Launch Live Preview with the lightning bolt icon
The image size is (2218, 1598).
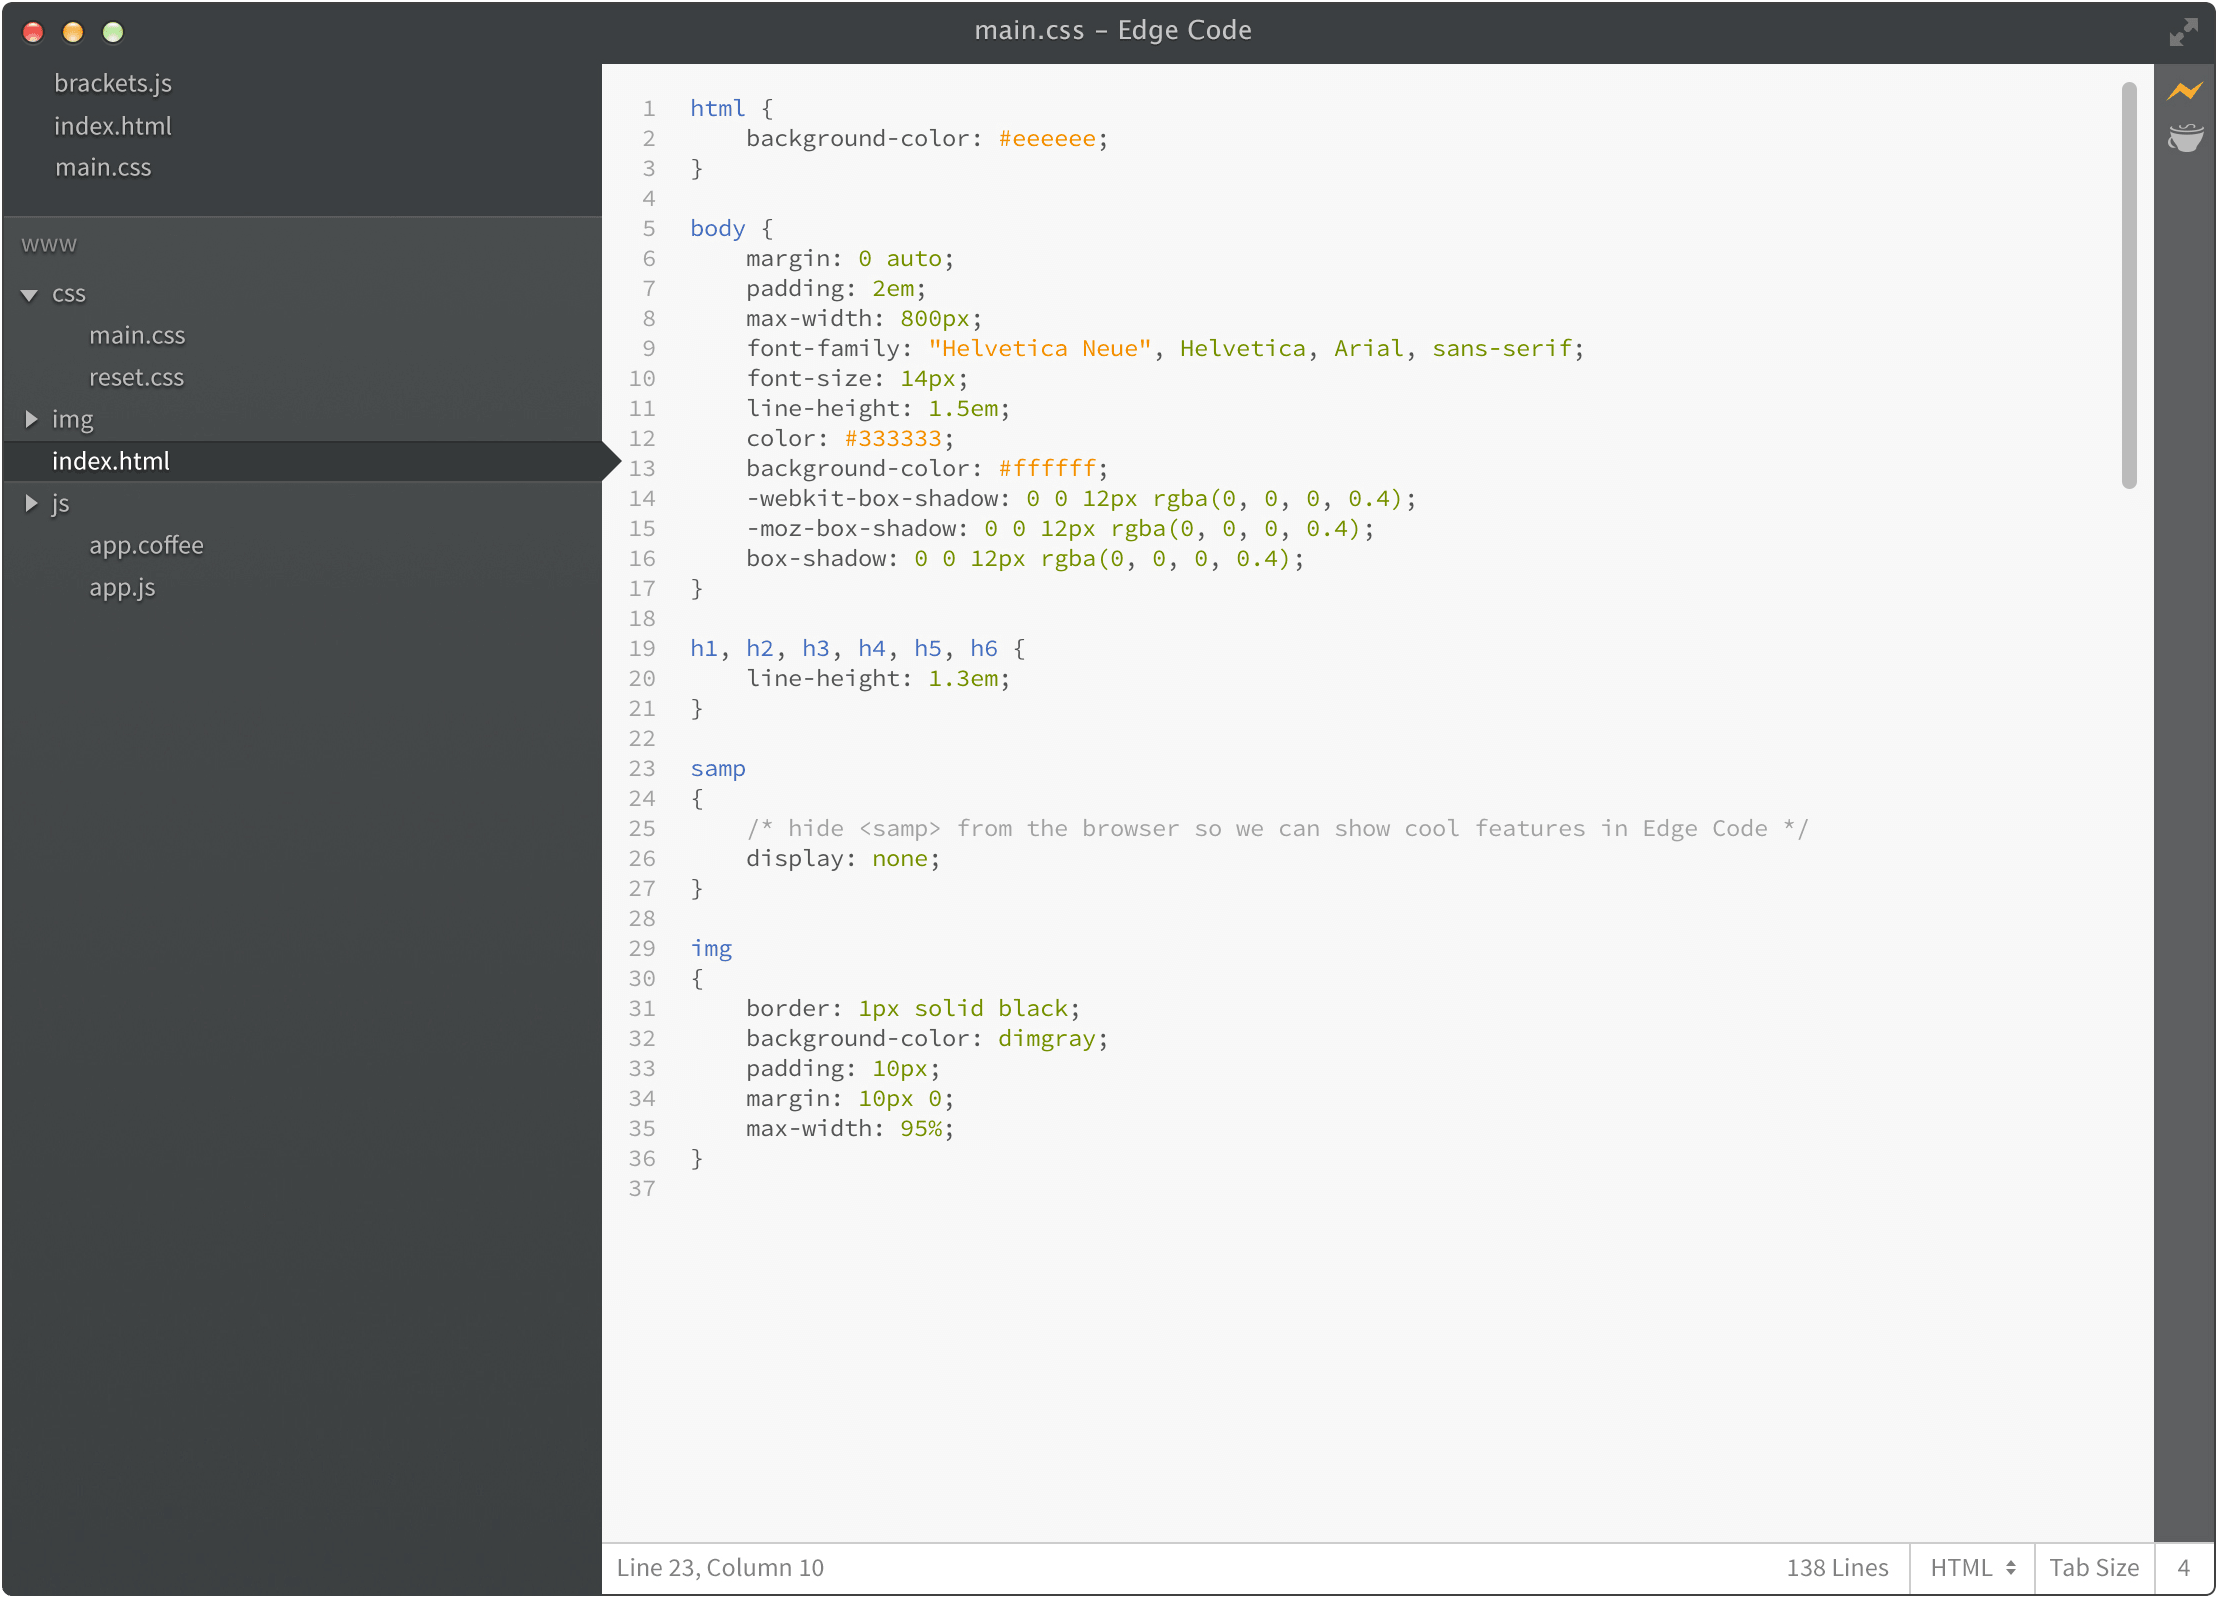pyautogui.click(x=2186, y=90)
